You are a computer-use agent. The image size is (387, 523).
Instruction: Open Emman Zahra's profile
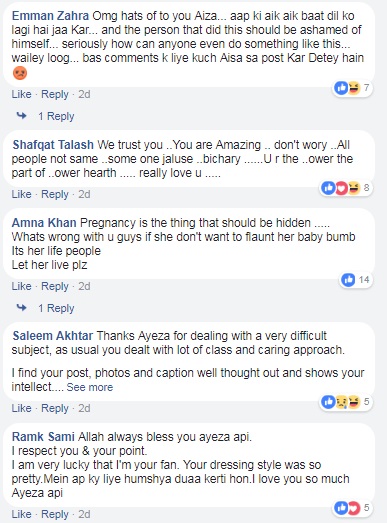[x=50, y=16]
